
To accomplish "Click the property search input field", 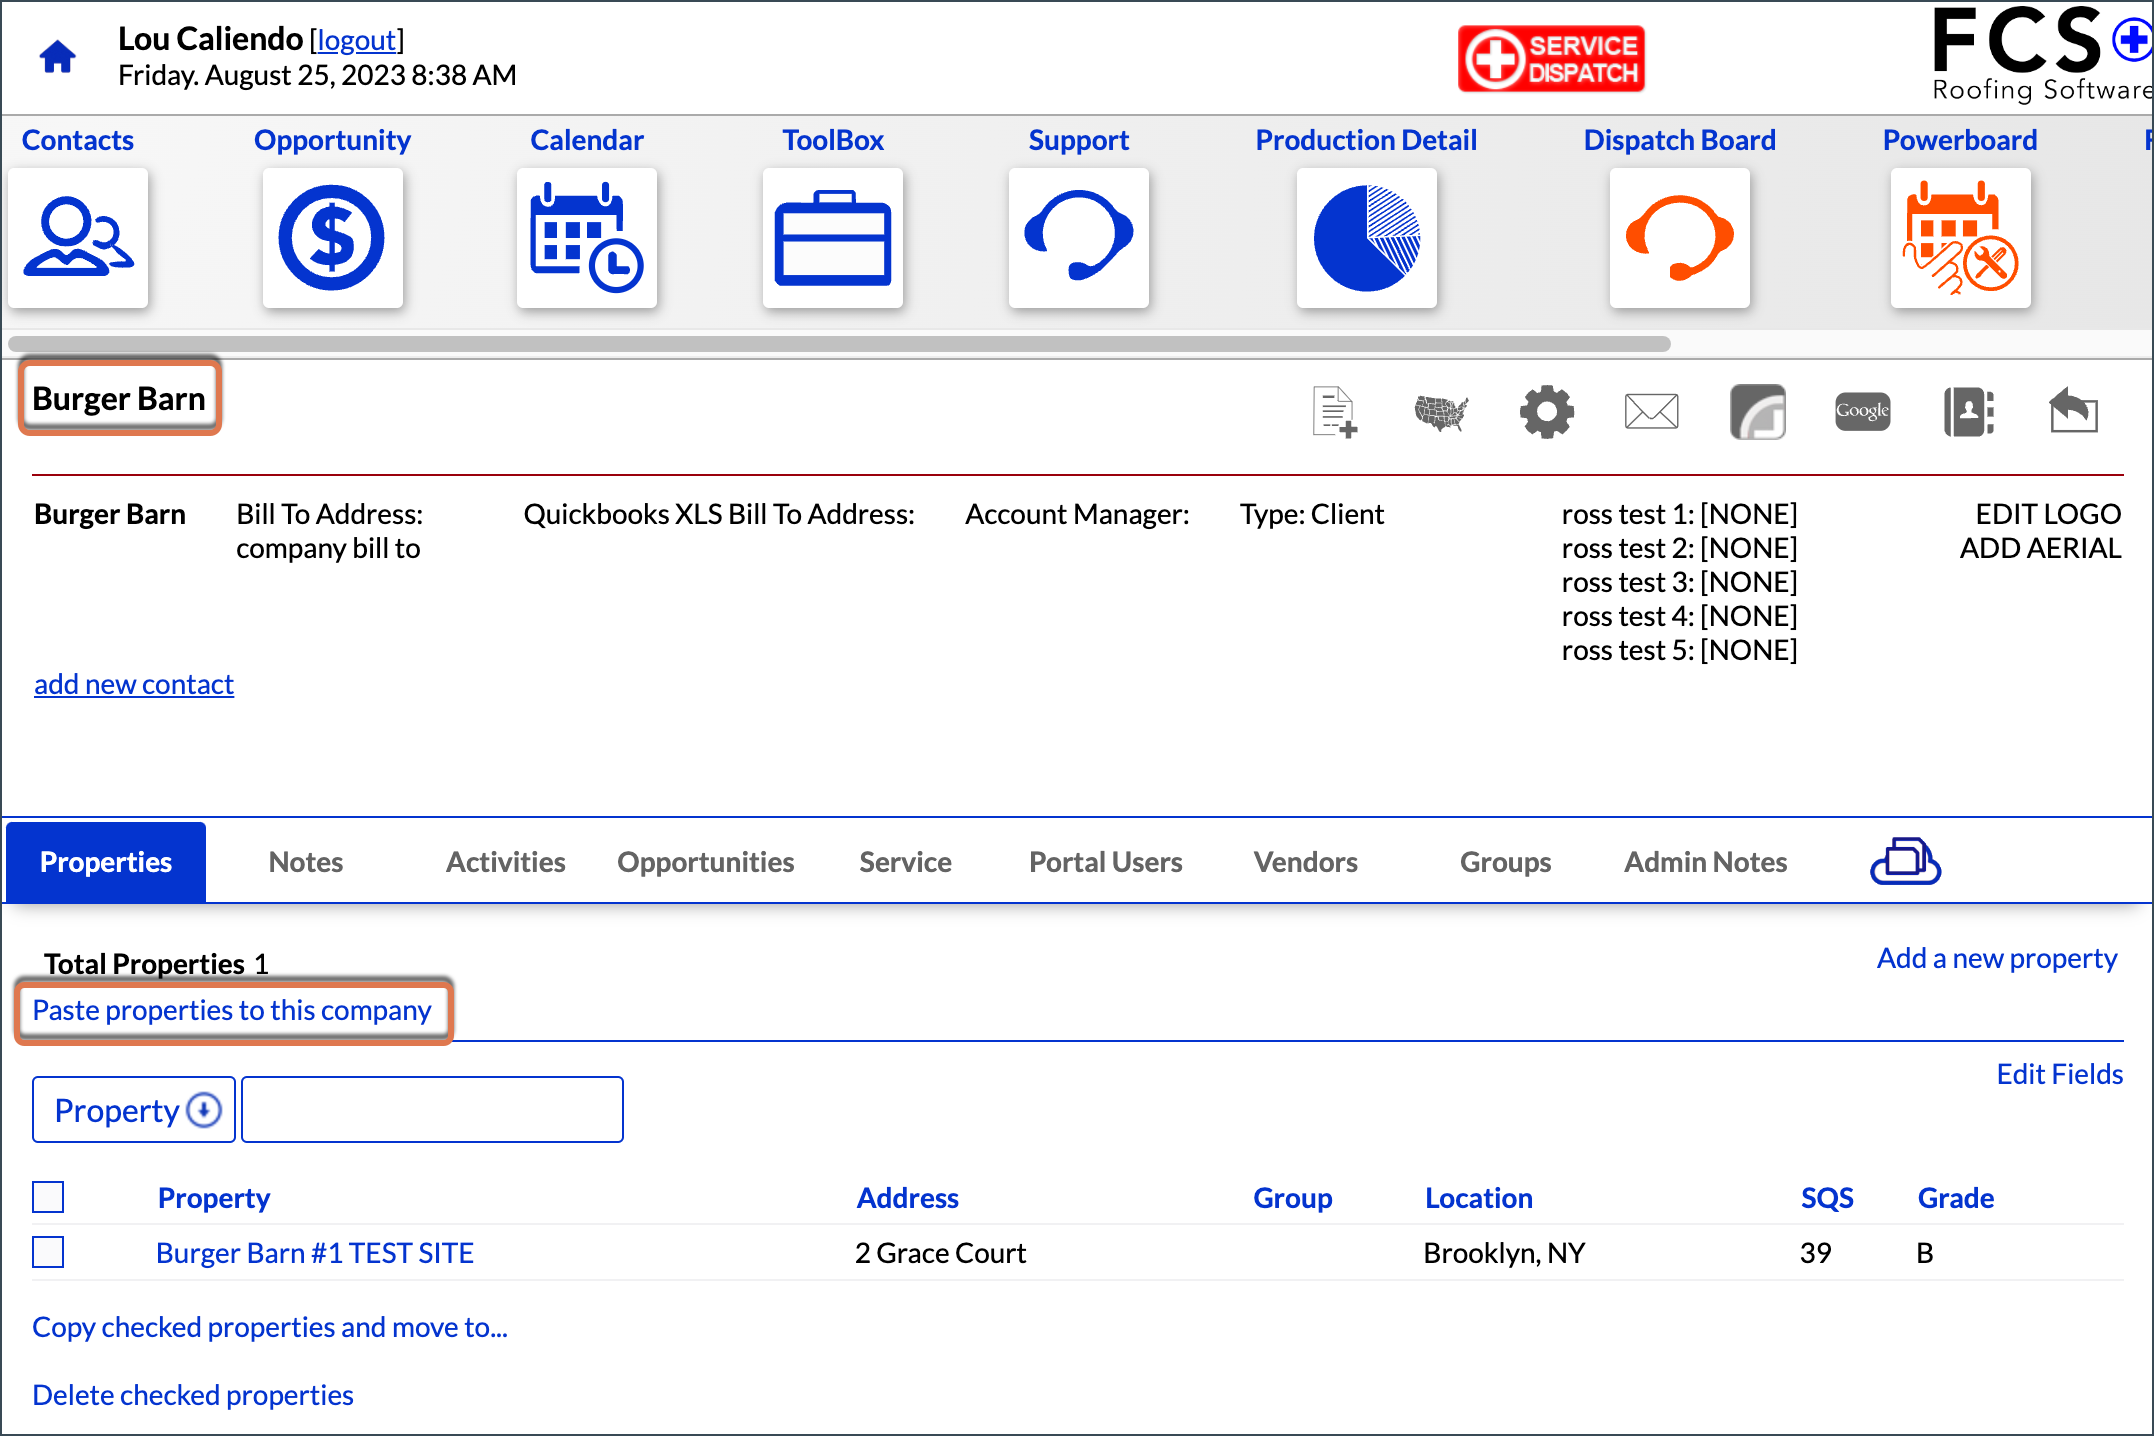I will pos(433,1110).
